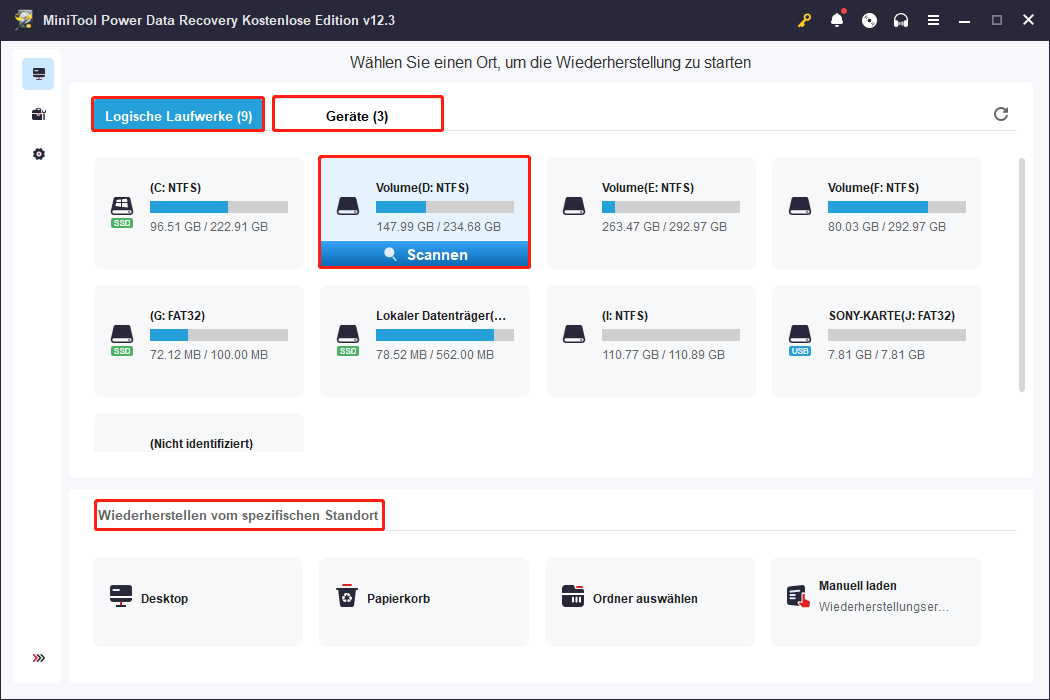Click the Volume F usage bar
This screenshot has height=700, width=1050.
897,207
